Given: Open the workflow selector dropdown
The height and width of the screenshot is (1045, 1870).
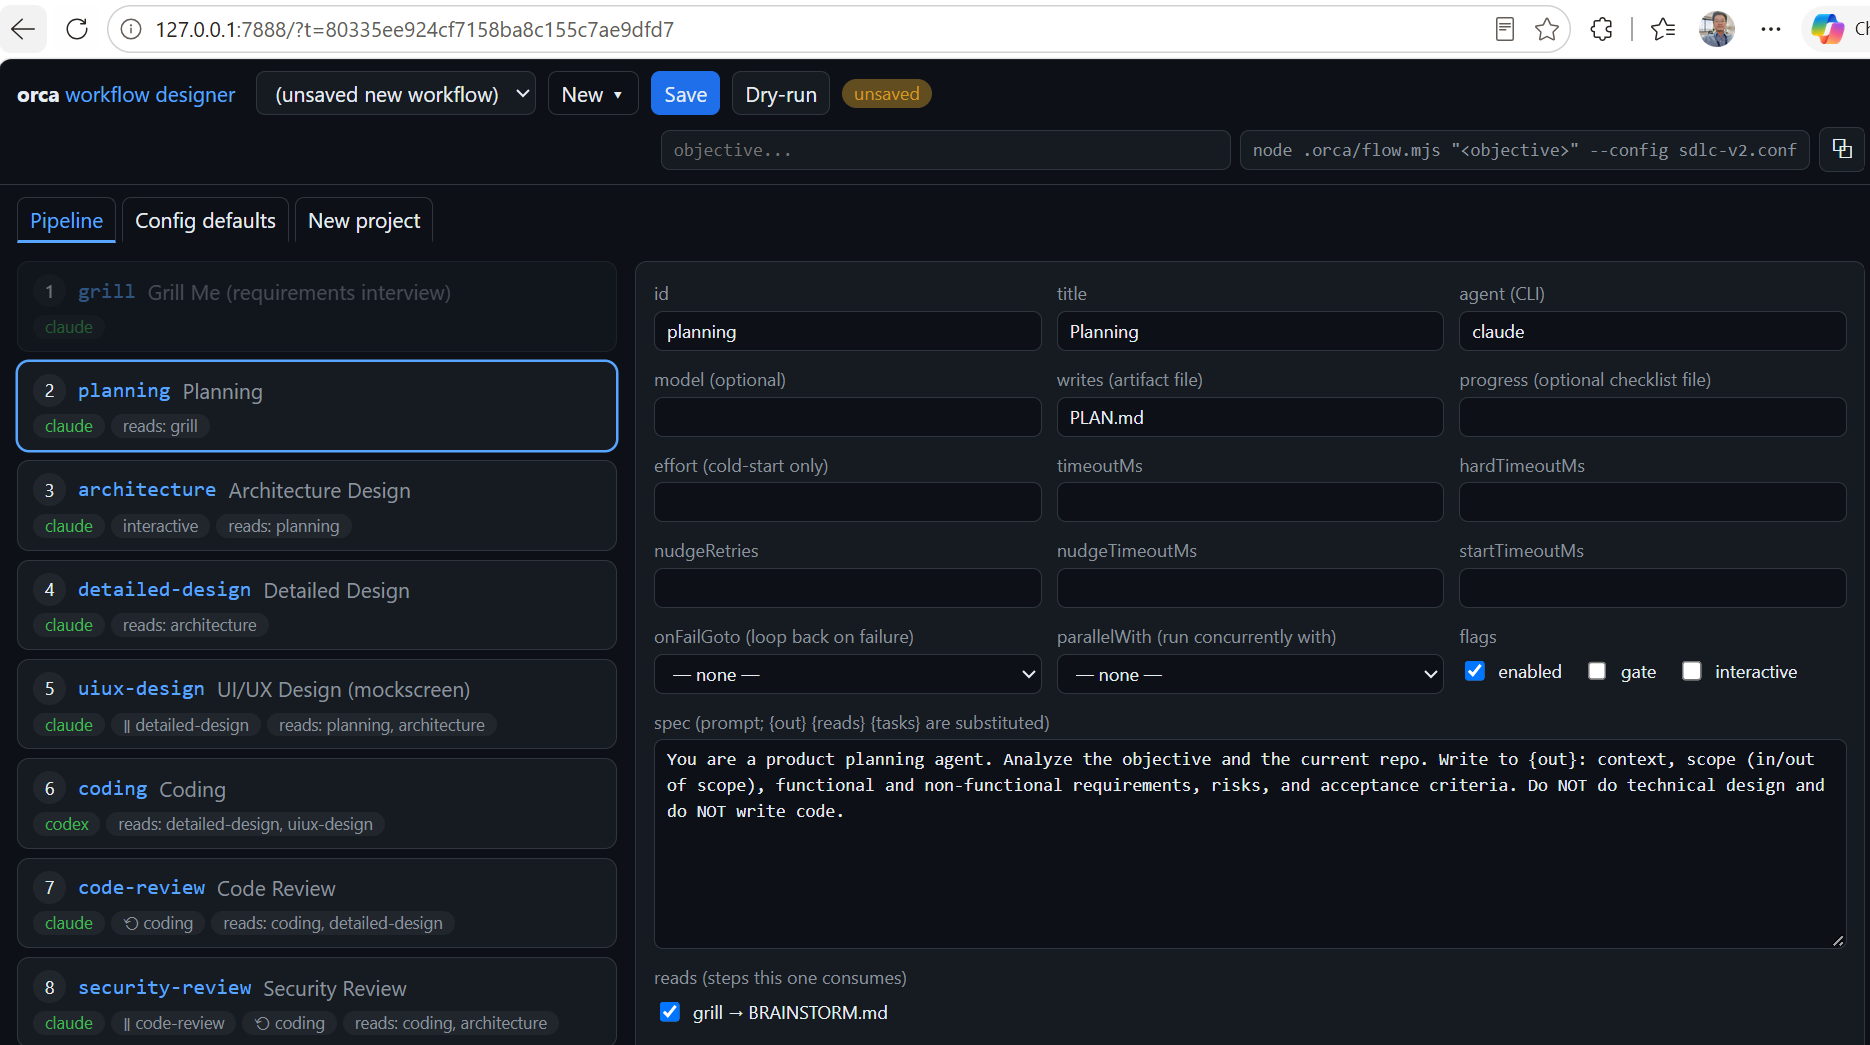Looking at the screenshot, I should point(396,94).
